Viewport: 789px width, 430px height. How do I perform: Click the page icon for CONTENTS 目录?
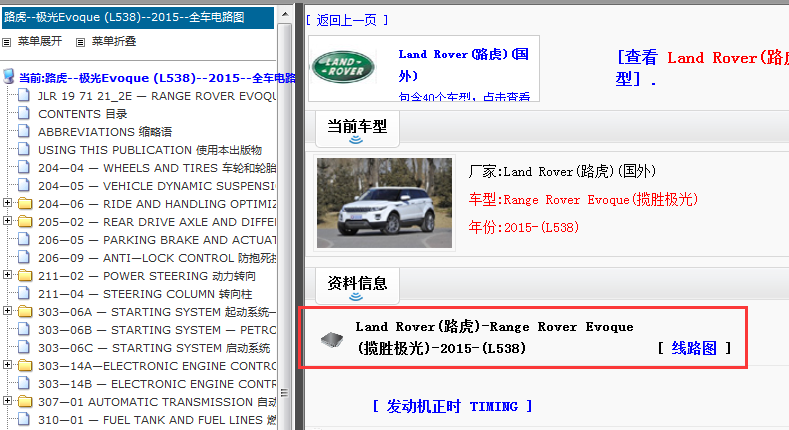point(24,113)
